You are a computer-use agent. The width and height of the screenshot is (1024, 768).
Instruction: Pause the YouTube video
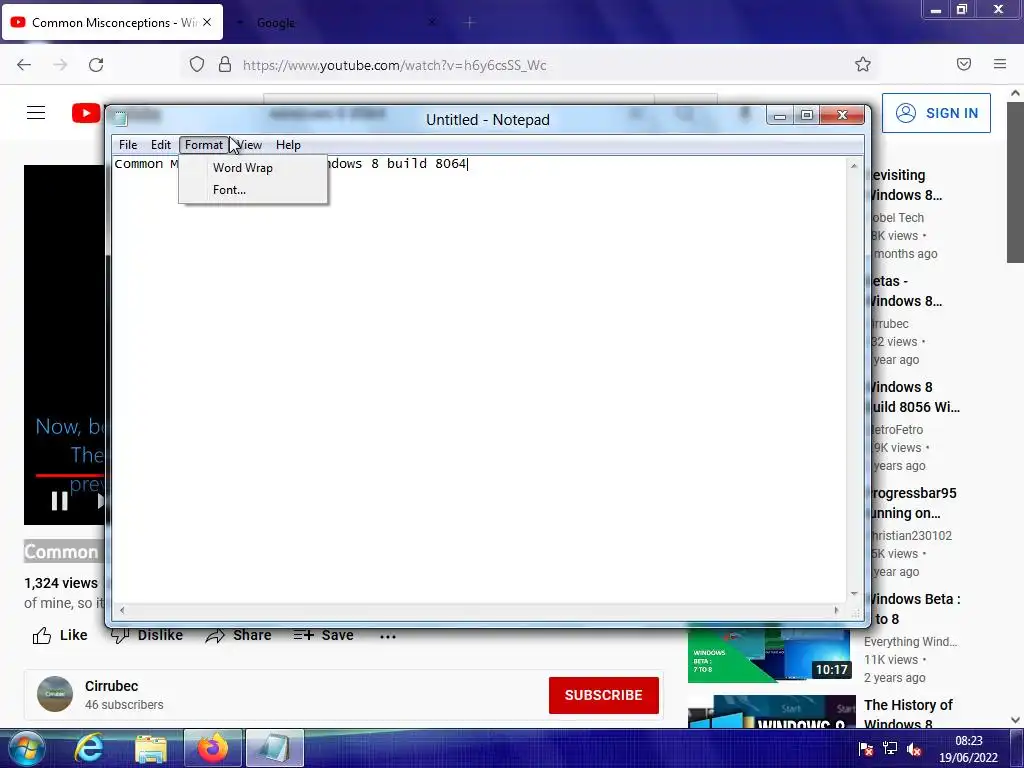(x=59, y=501)
